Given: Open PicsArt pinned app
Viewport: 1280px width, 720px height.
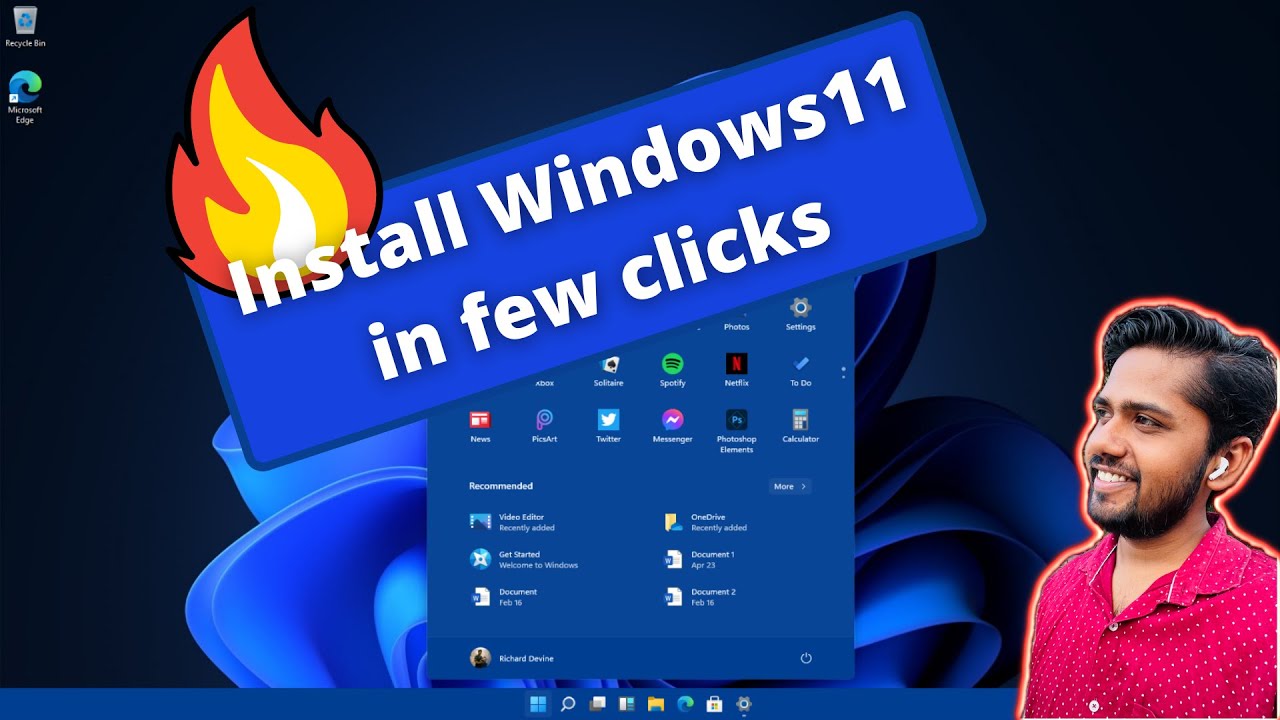Looking at the screenshot, I should 544,427.
